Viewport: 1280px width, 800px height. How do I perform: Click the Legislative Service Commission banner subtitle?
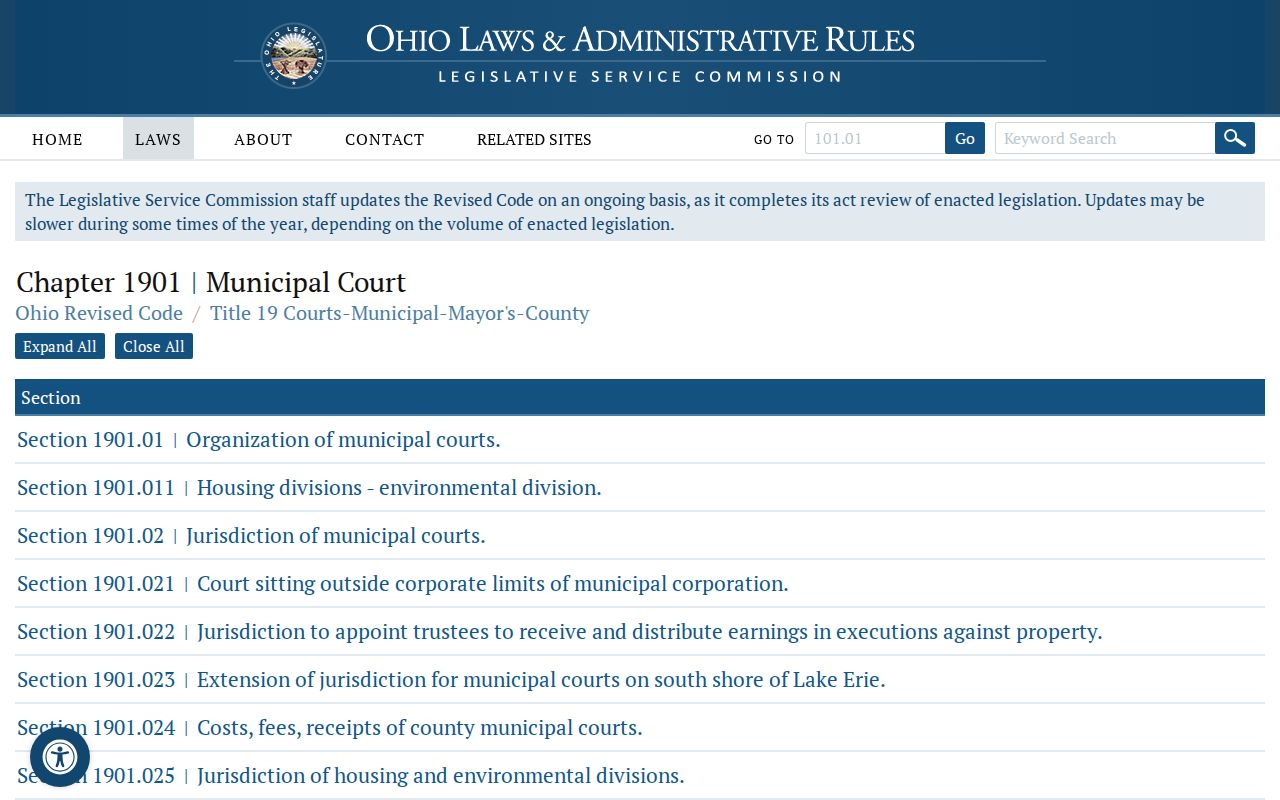[640, 76]
